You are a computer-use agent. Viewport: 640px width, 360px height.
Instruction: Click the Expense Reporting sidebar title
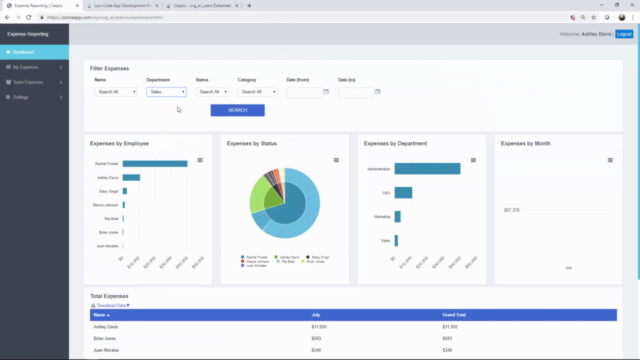[28, 34]
